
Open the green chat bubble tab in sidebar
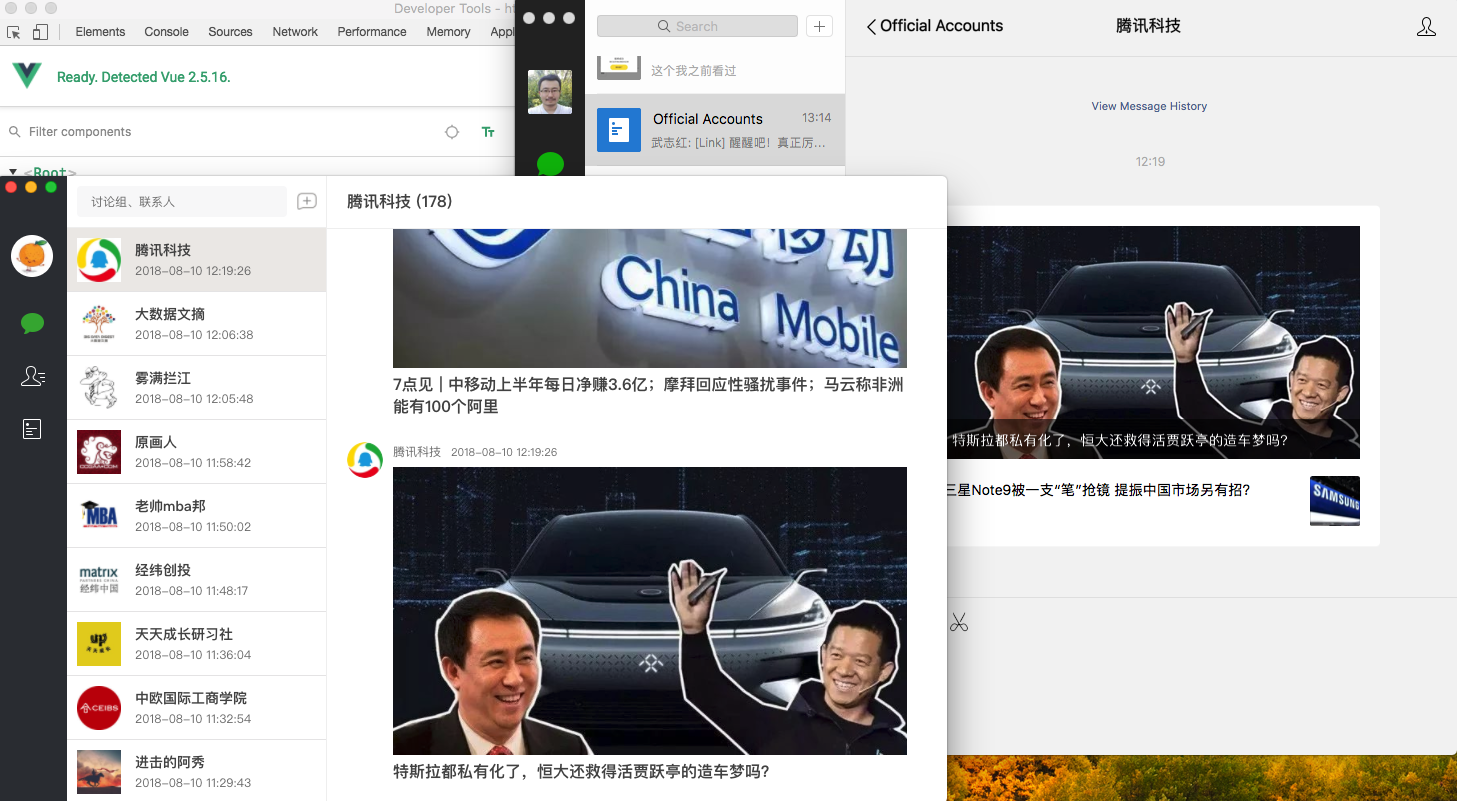32,323
